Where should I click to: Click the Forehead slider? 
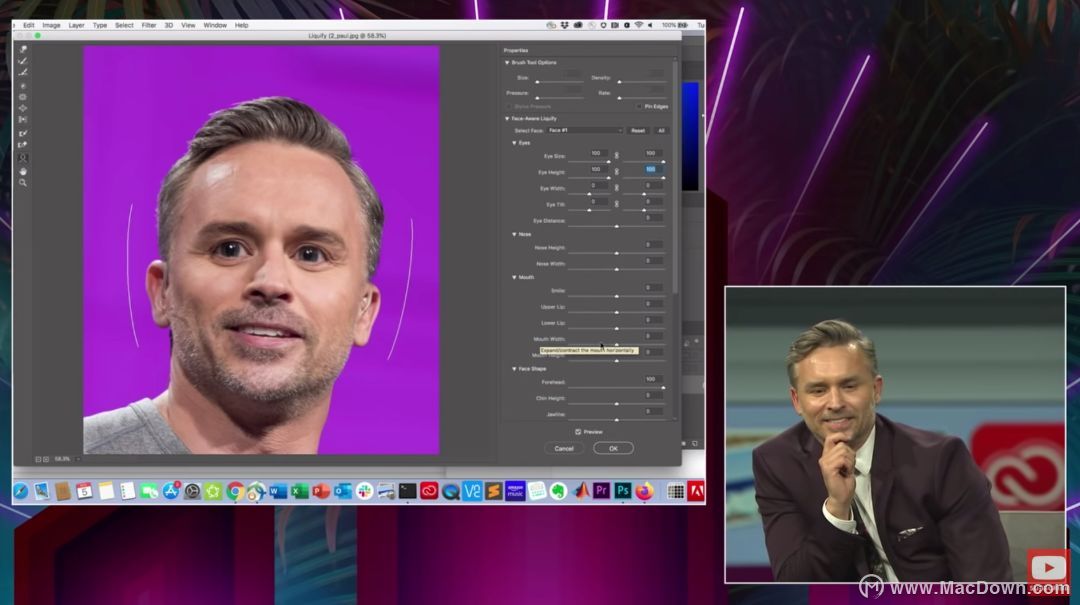click(x=616, y=387)
